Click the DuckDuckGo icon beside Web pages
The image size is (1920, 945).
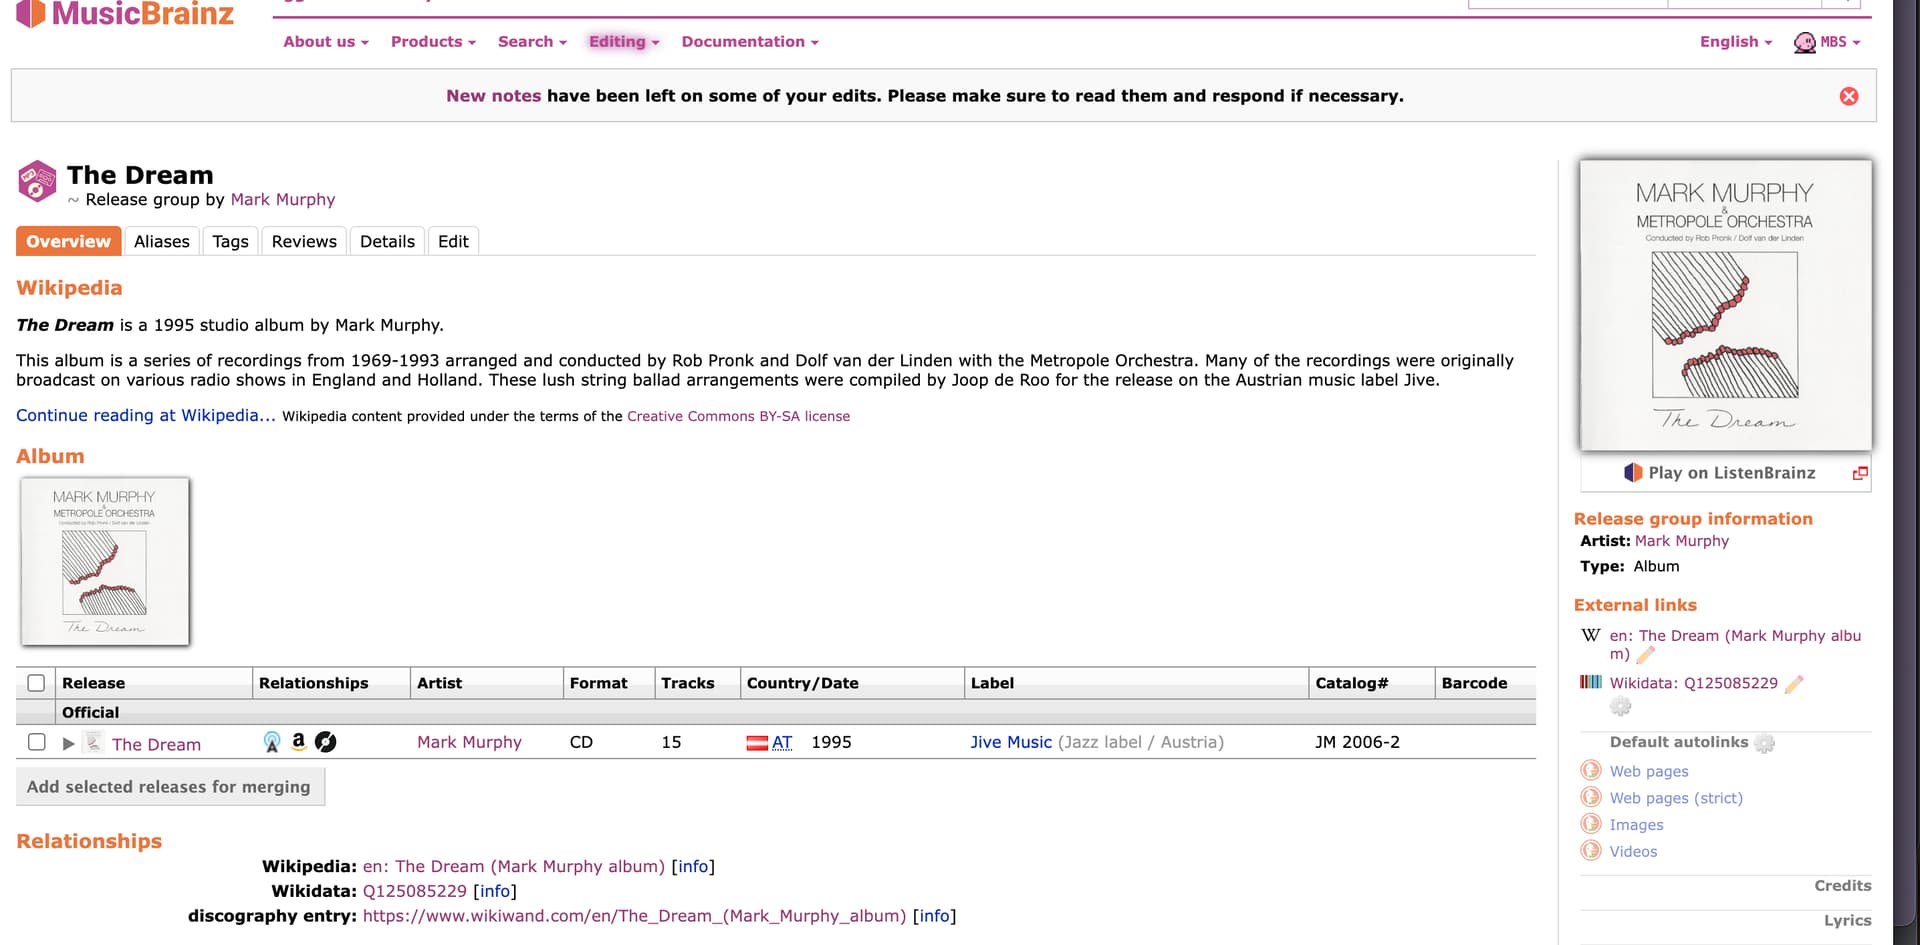point(1591,770)
